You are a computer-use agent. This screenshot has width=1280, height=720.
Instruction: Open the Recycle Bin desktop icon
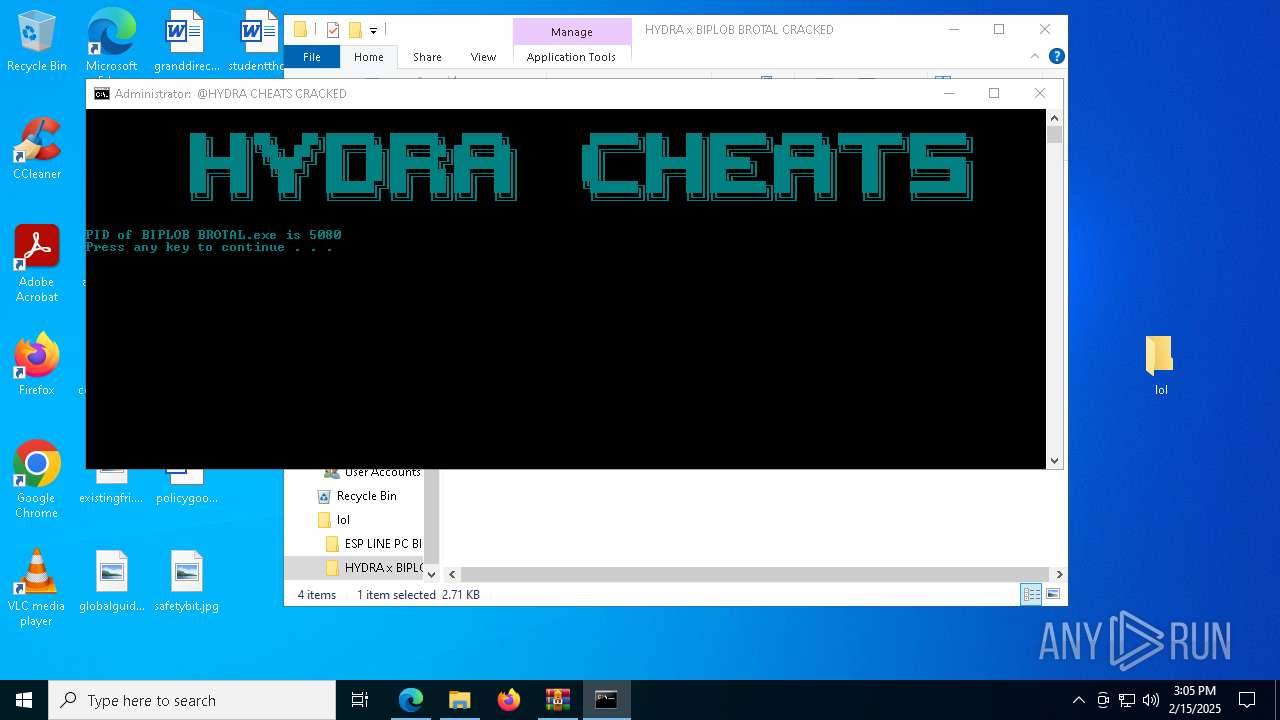tap(37, 41)
